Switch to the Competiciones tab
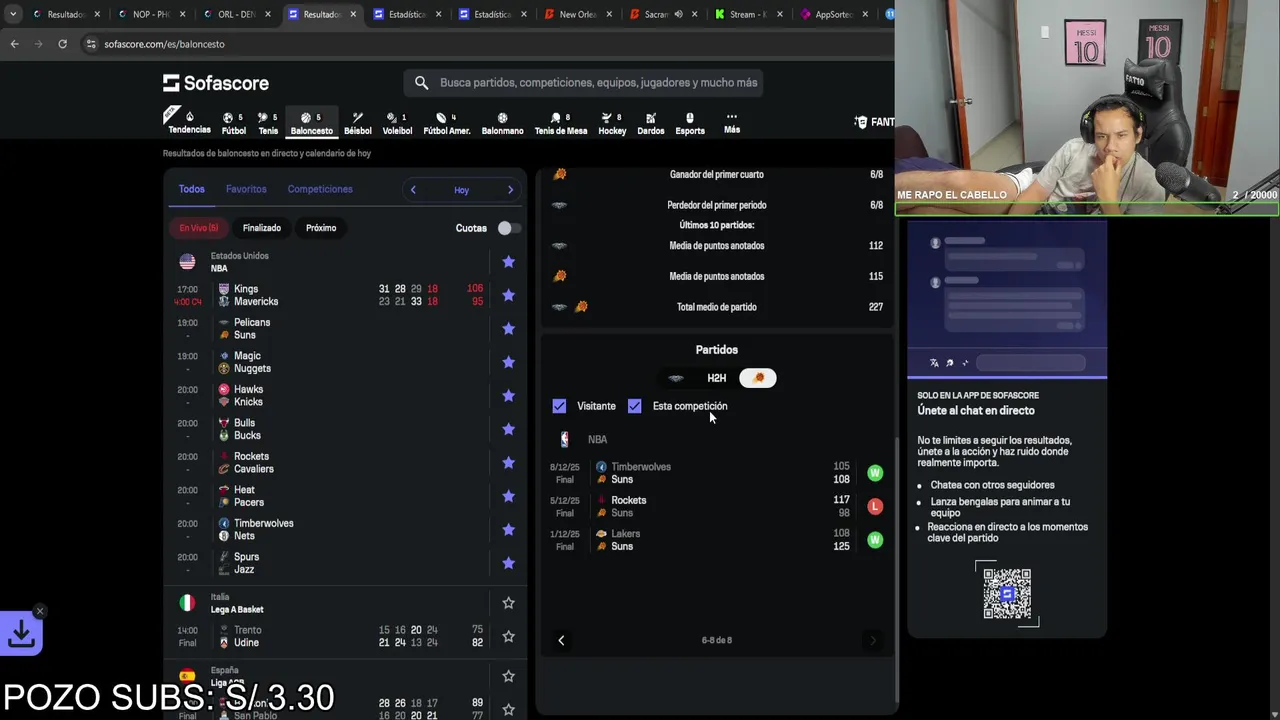Viewport: 1280px width, 720px height. click(x=320, y=189)
